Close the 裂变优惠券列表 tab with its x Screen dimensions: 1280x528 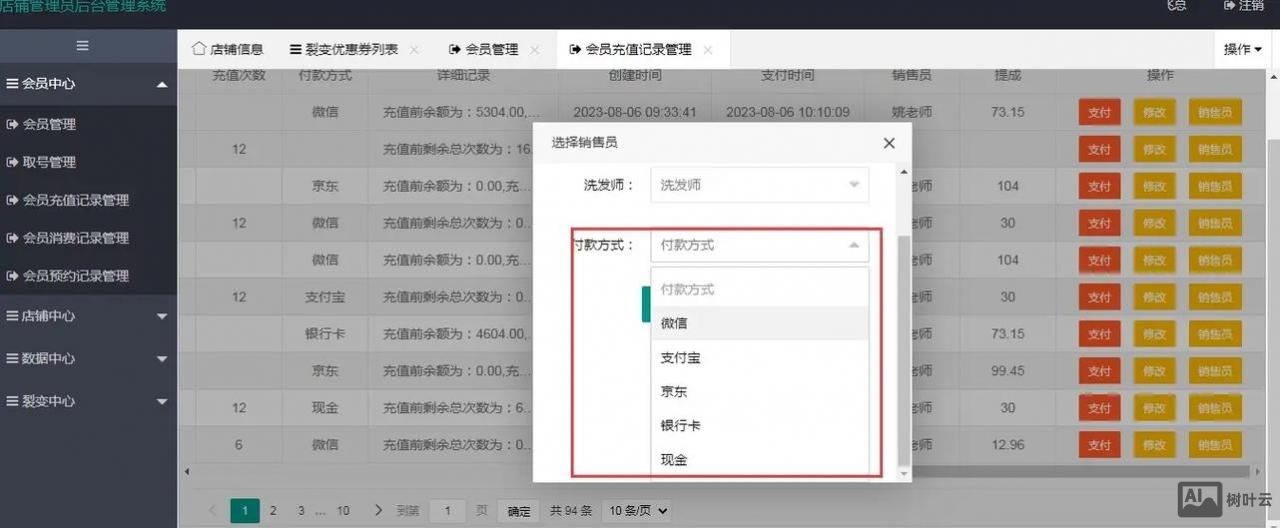point(414,49)
